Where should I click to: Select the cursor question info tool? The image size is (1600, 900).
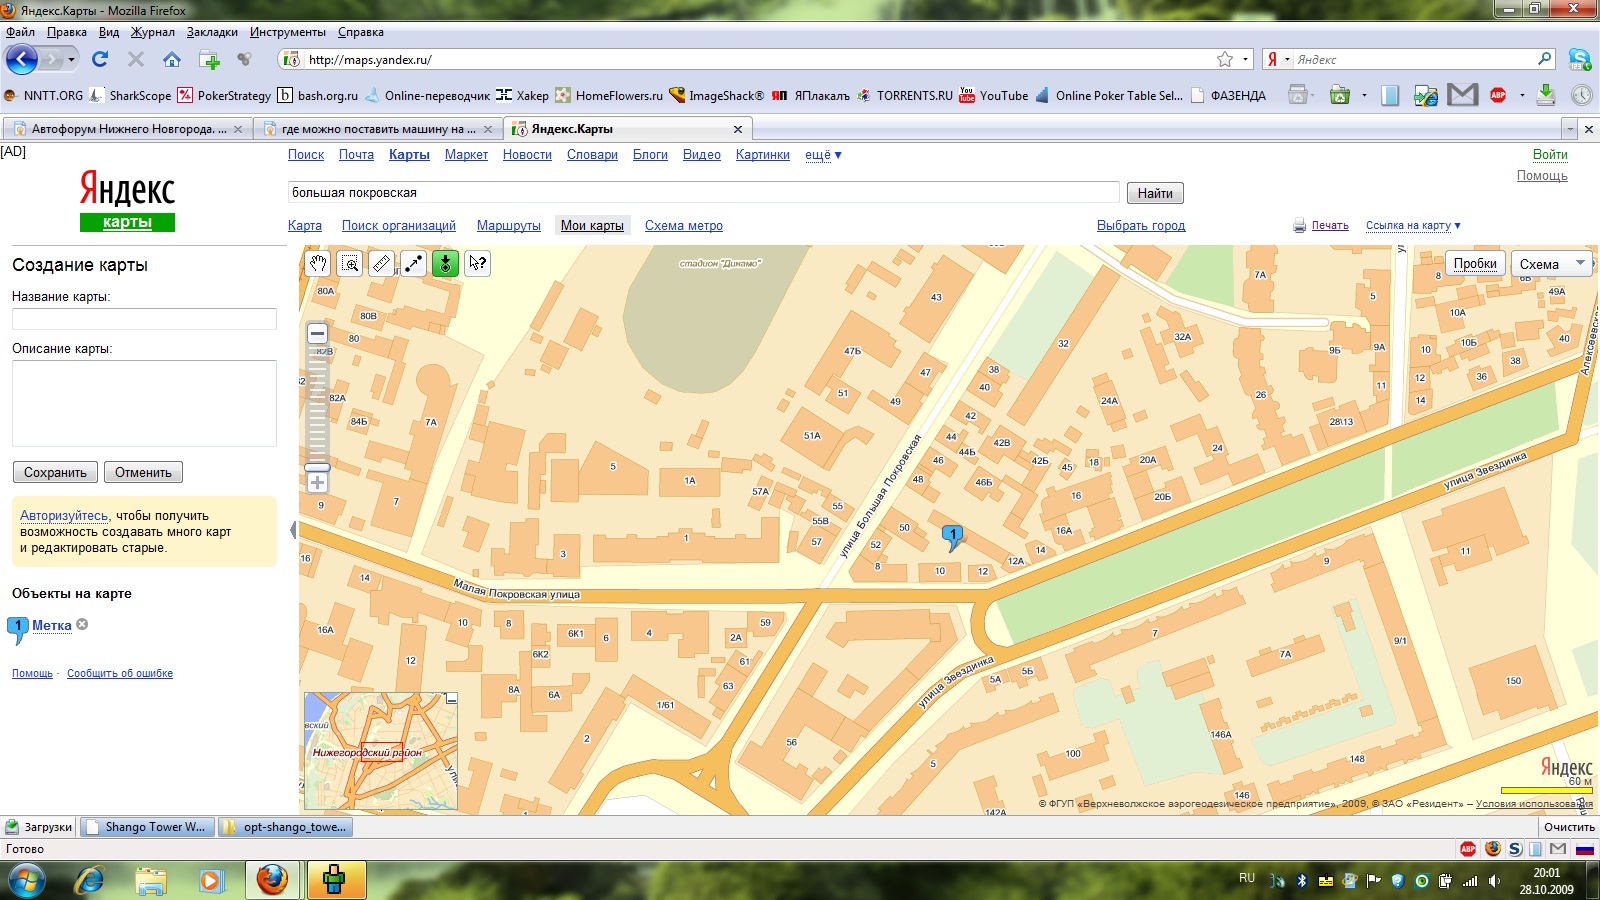click(477, 263)
